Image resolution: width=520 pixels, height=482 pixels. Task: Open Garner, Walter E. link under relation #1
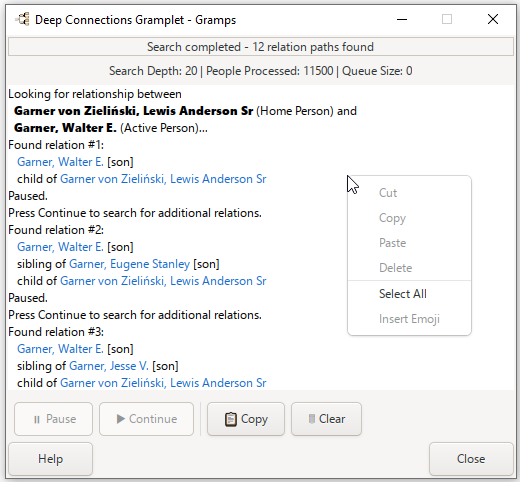tap(60, 162)
